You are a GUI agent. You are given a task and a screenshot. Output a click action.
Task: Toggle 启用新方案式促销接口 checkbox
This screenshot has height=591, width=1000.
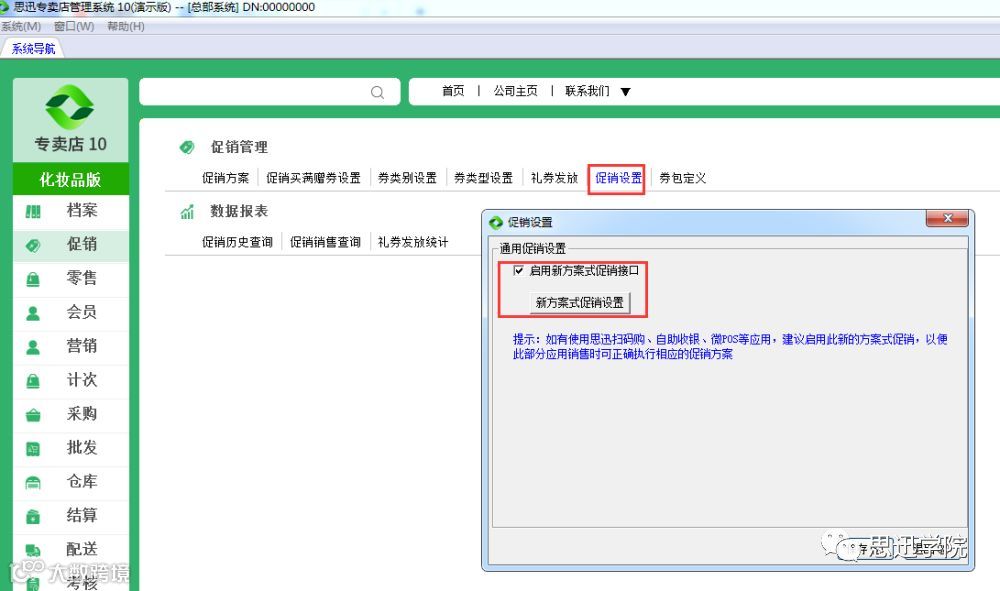tap(518, 270)
